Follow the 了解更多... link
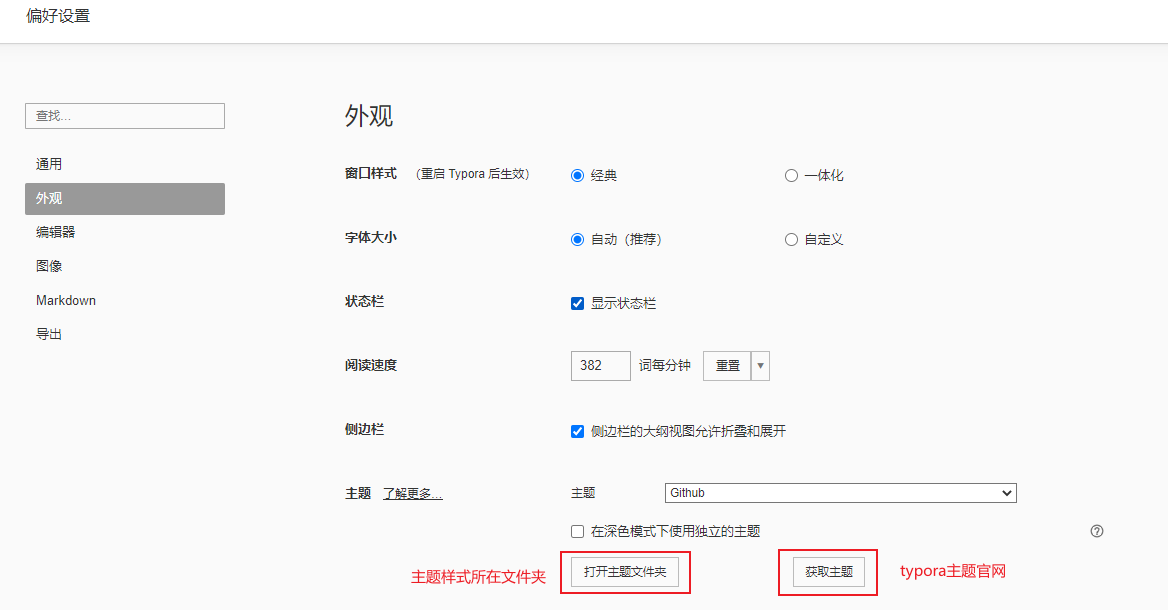The width and height of the screenshot is (1168, 610). (x=412, y=493)
